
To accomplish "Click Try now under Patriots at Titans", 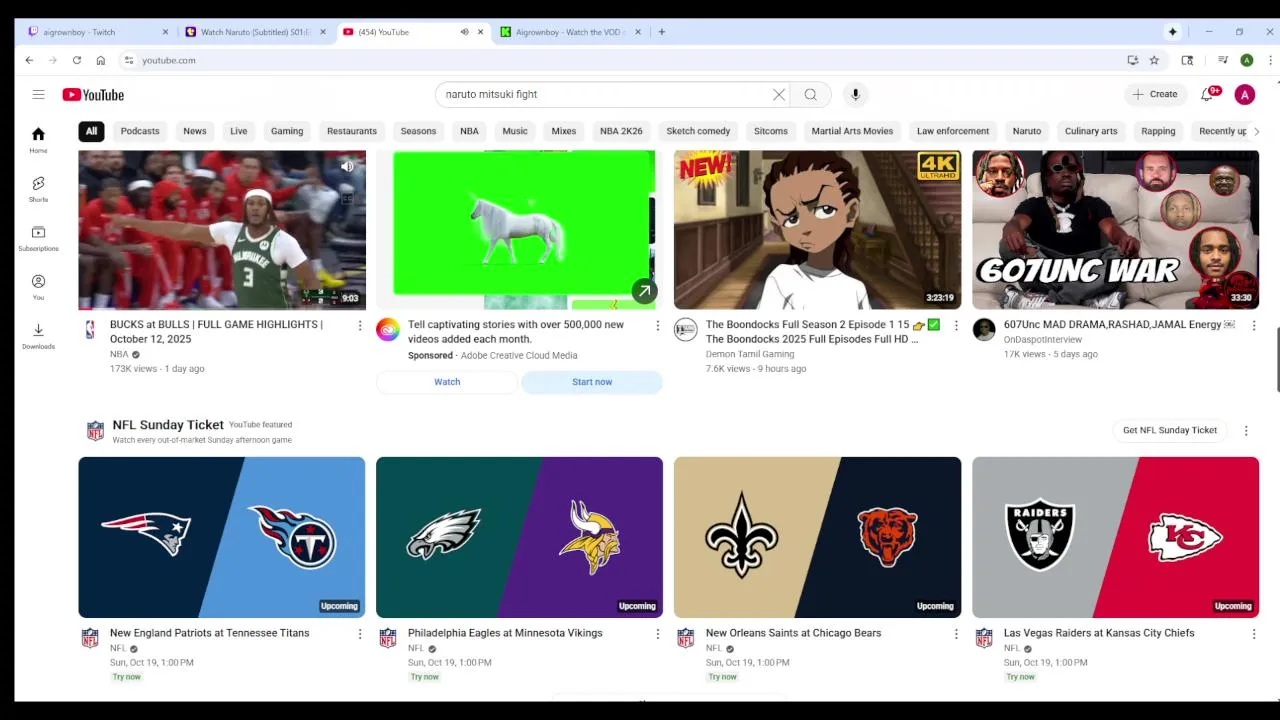I will pos(127,677).
